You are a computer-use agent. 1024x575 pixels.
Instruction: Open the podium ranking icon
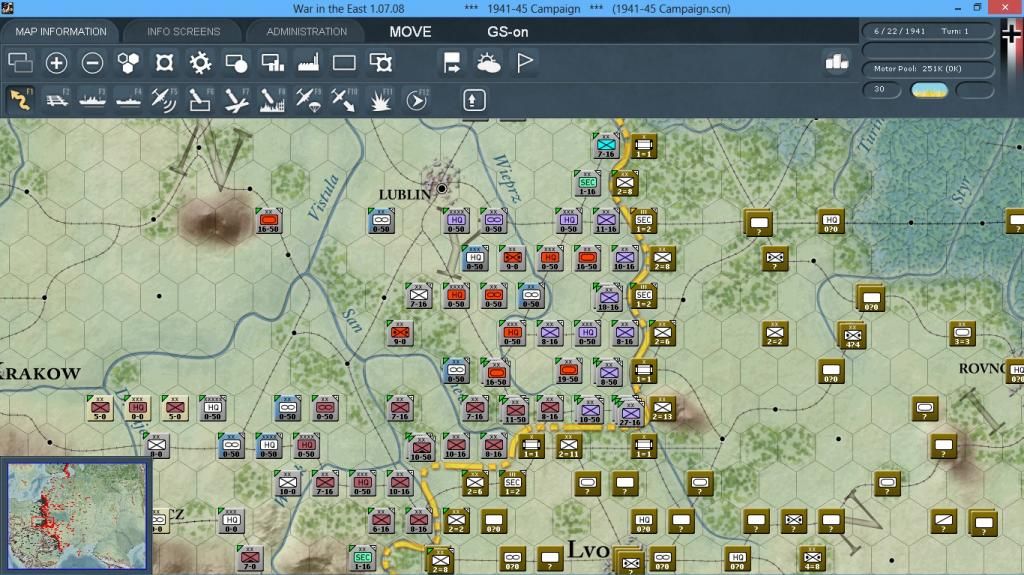(x=836, y=62)
